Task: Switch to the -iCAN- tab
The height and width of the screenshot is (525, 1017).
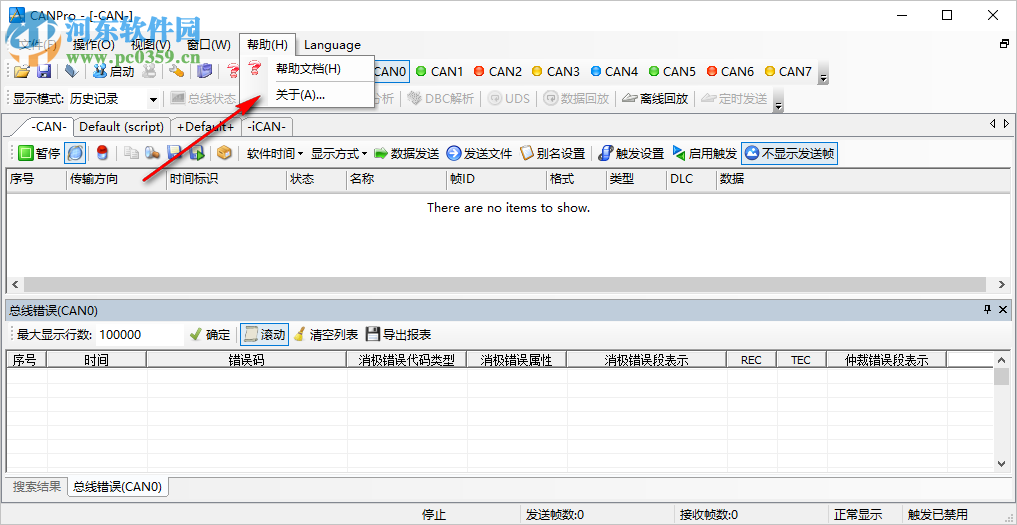Action: pos(267,127)
